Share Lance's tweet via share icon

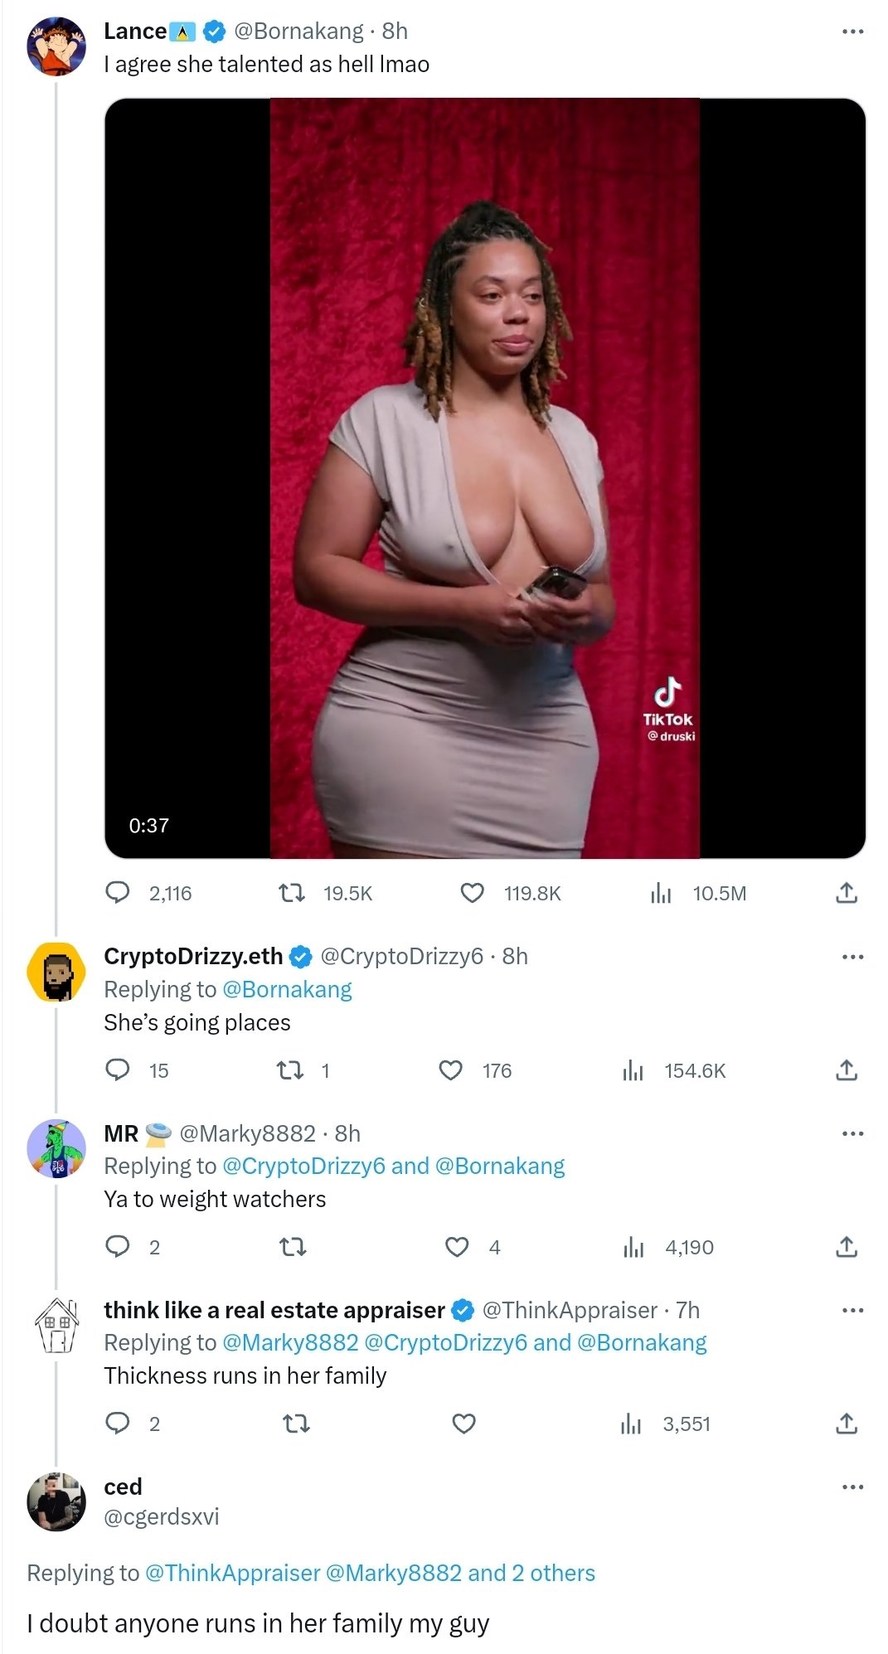[x=846, y=893]
